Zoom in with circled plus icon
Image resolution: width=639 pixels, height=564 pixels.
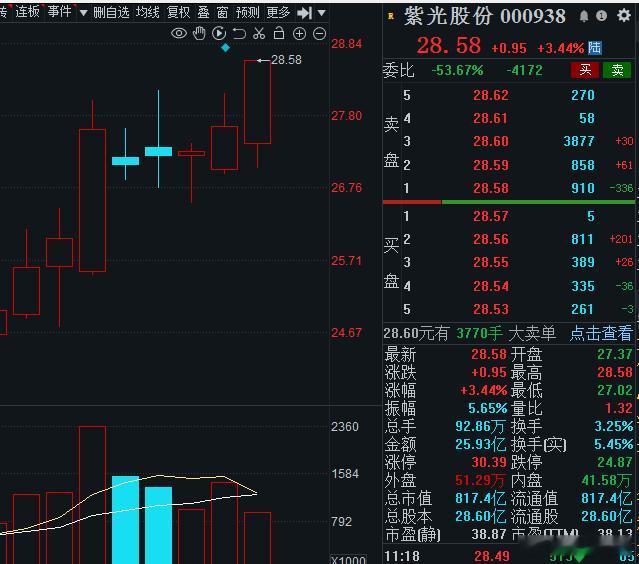(x=300, y=34)
